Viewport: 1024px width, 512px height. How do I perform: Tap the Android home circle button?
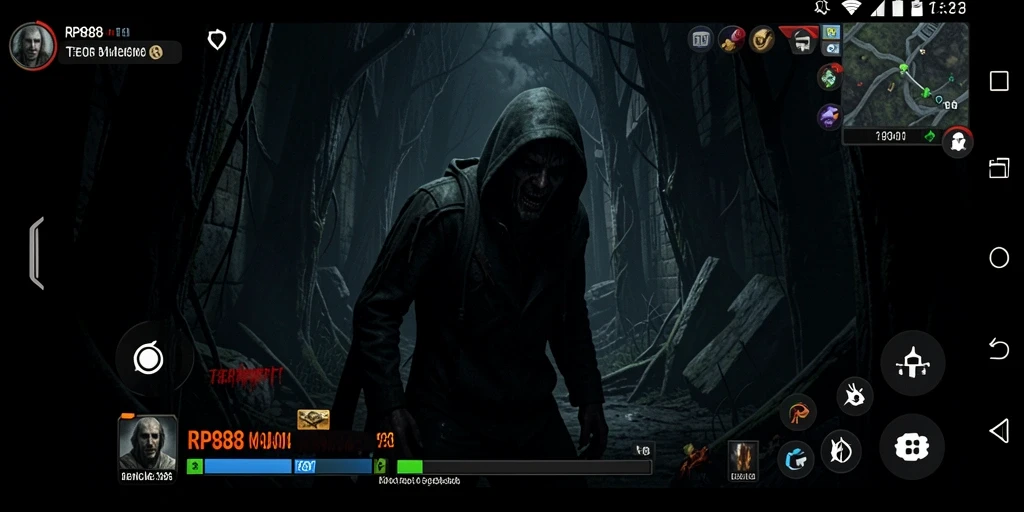tap(999, 258)
